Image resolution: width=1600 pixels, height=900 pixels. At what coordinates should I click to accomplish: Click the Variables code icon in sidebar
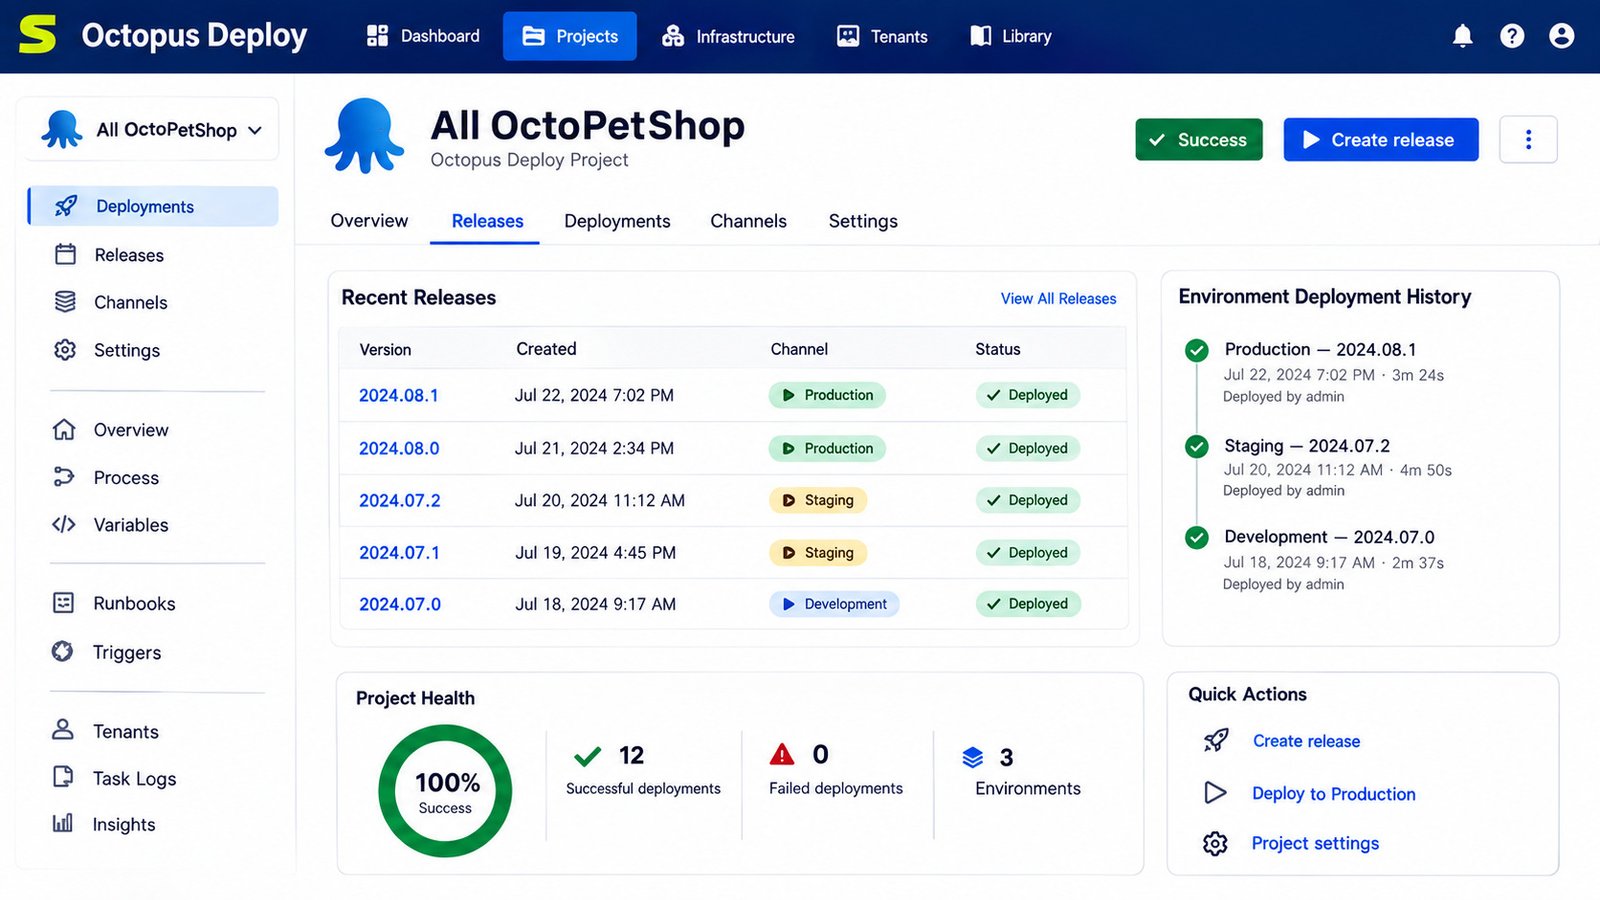tap(64, 524)
